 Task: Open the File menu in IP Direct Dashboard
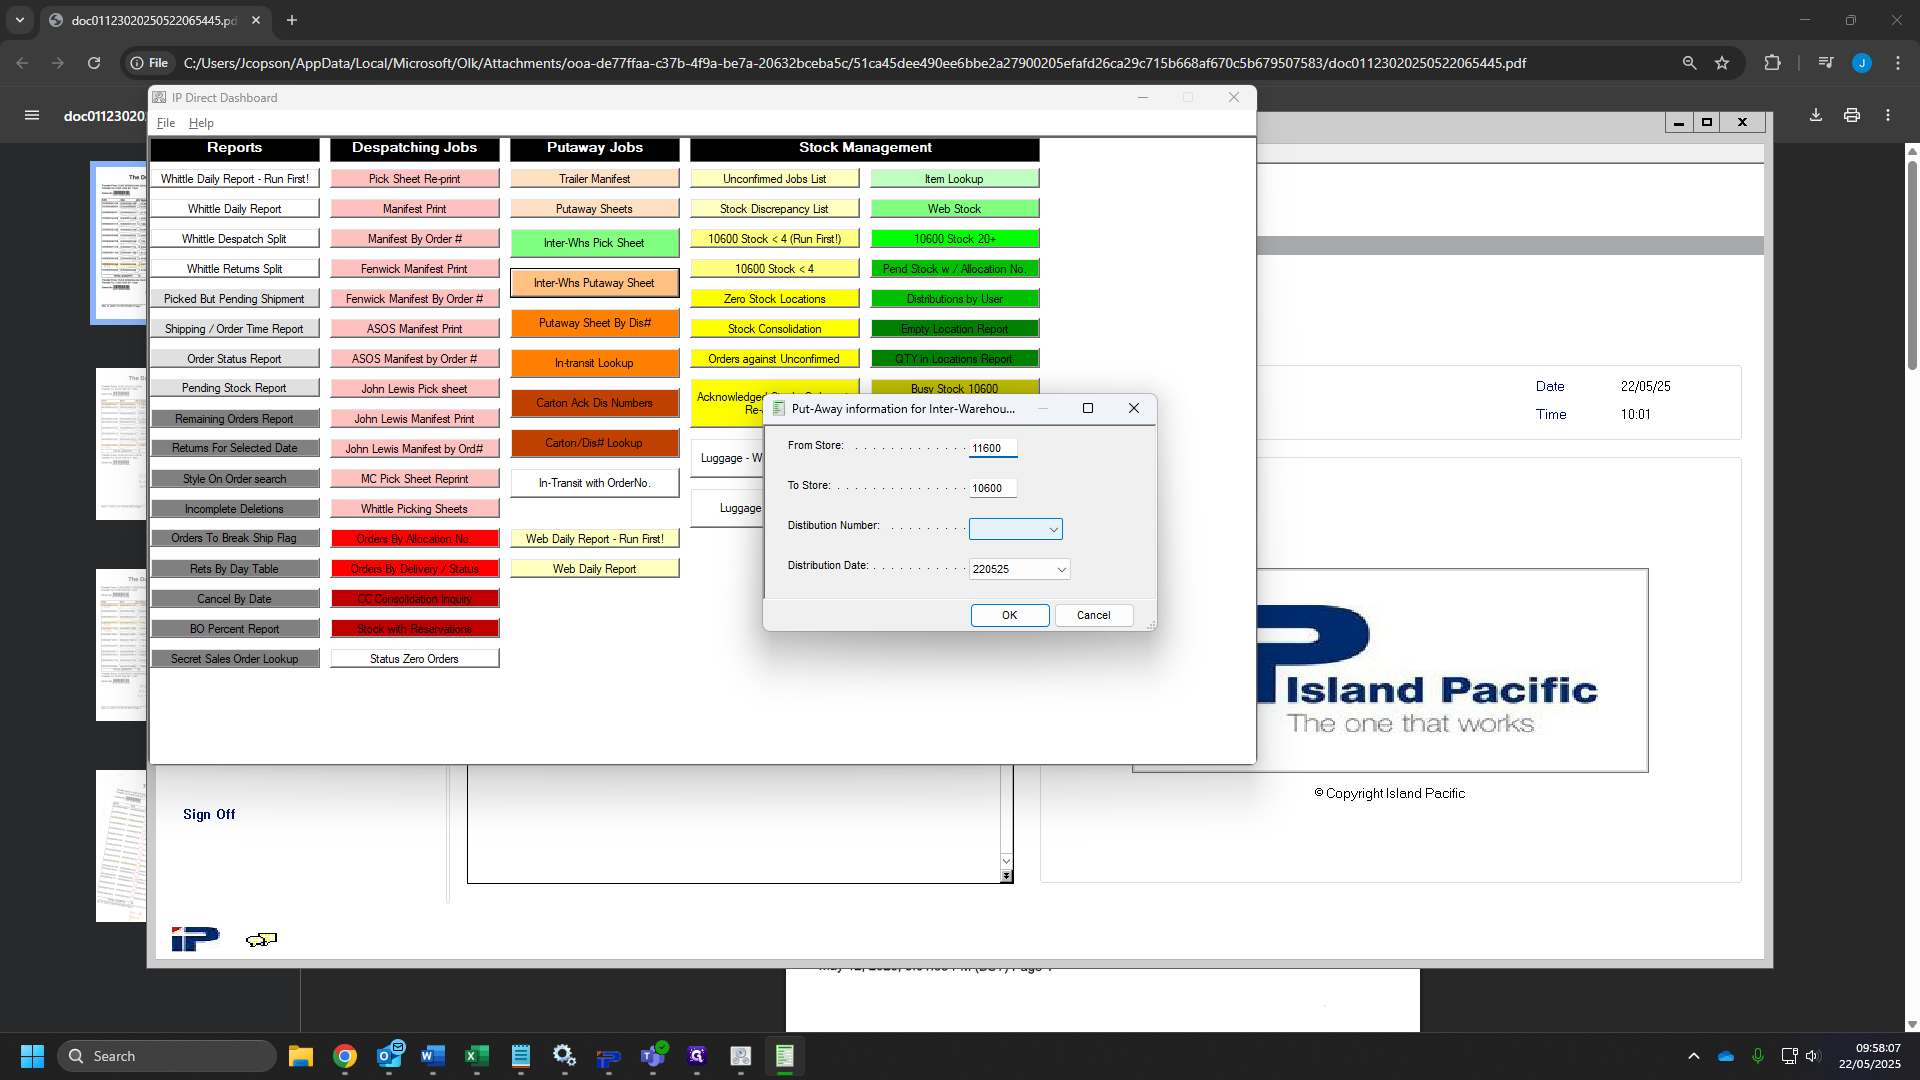166,123
